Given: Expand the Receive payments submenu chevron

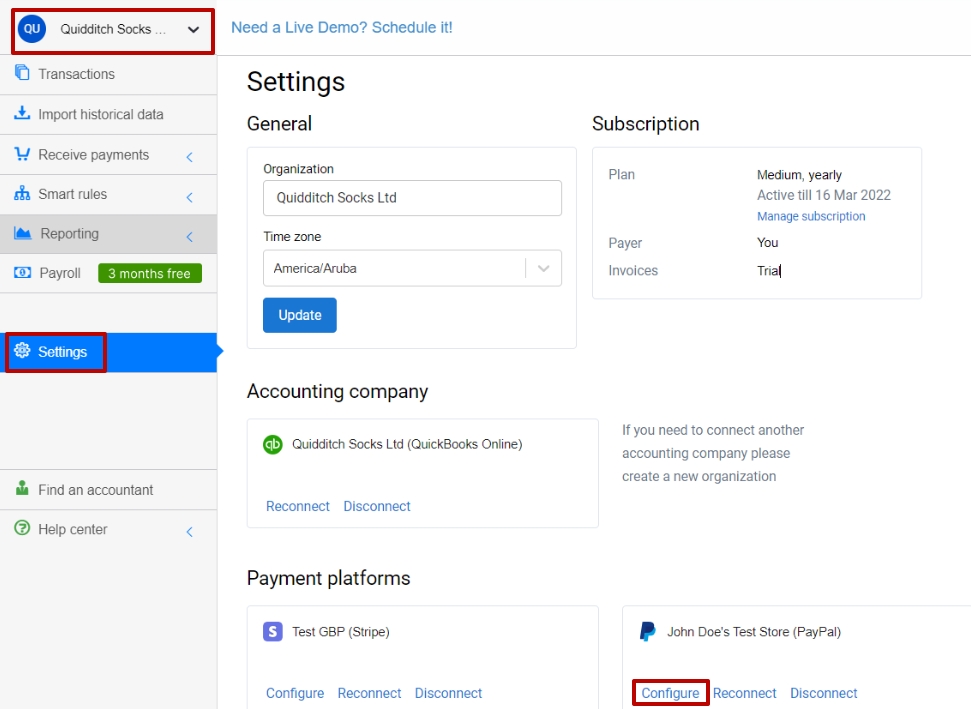Looking at the screenshot, I should [x=189, y=157].
